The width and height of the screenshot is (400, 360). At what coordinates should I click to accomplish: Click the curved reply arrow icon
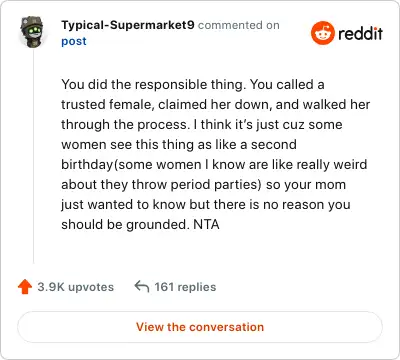pyautogui.click(x=142, y=286)
